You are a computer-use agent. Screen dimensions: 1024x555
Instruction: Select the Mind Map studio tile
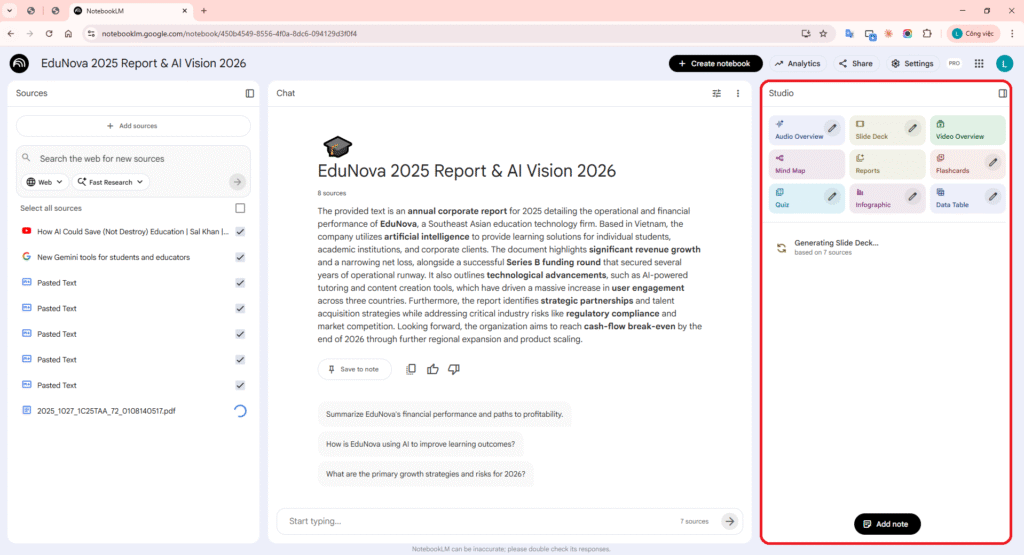(807, 164)
